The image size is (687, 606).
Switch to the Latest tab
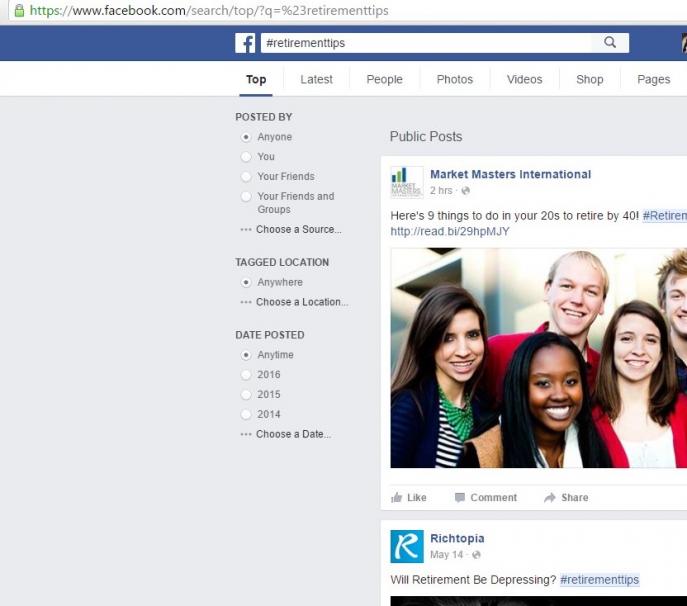click(x=316, y=79)
